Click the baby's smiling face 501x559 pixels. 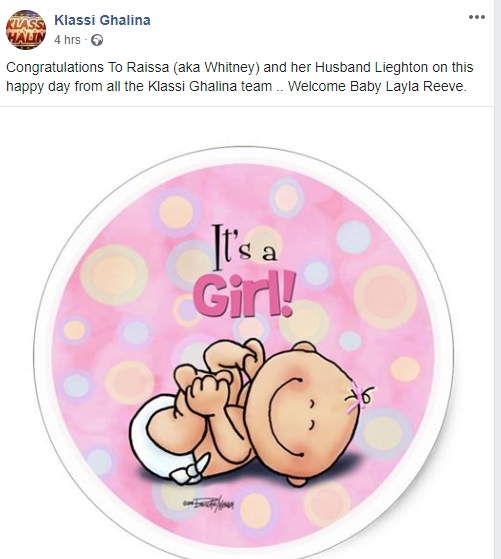(303, 415)
